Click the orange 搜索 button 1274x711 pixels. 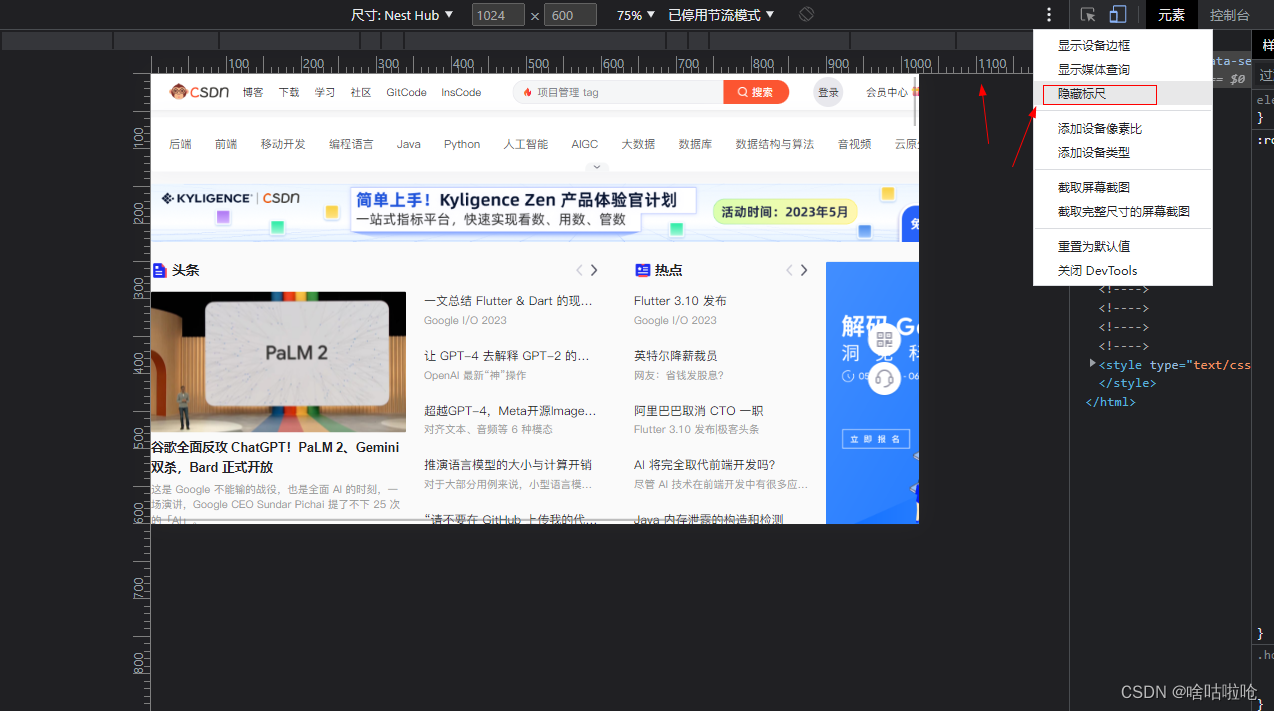(x=756, y=92)
